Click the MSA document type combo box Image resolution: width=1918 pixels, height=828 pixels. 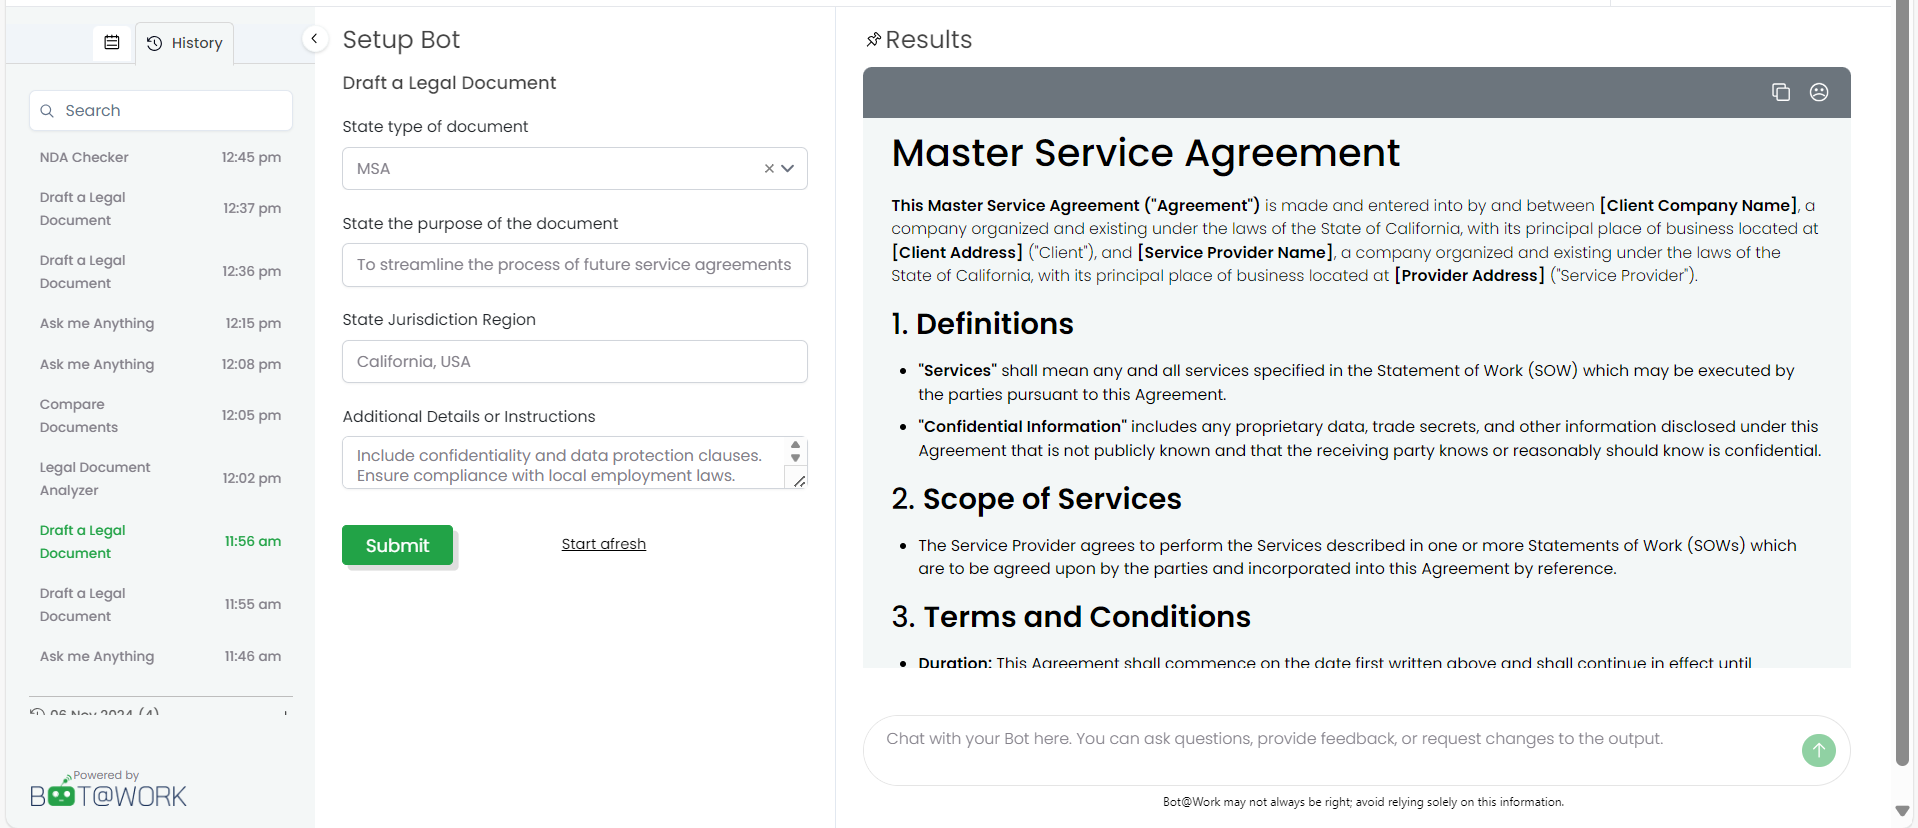coord(574,169)
